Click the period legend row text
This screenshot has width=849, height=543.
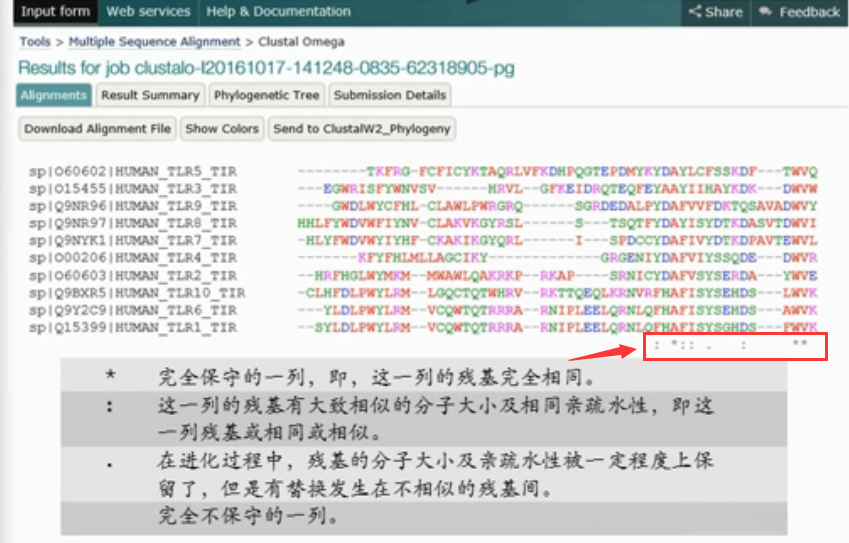click(x=436, y=475)
